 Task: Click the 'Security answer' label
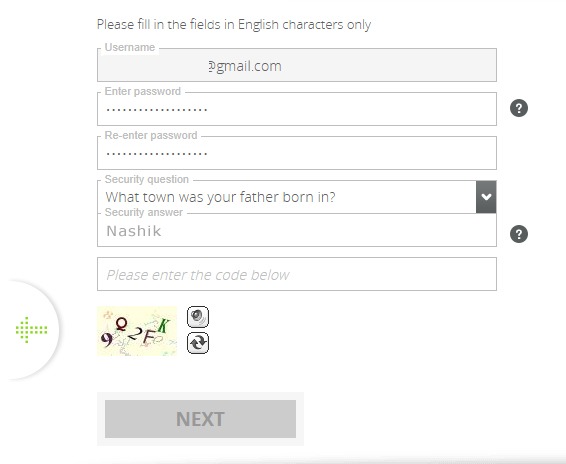144,212
